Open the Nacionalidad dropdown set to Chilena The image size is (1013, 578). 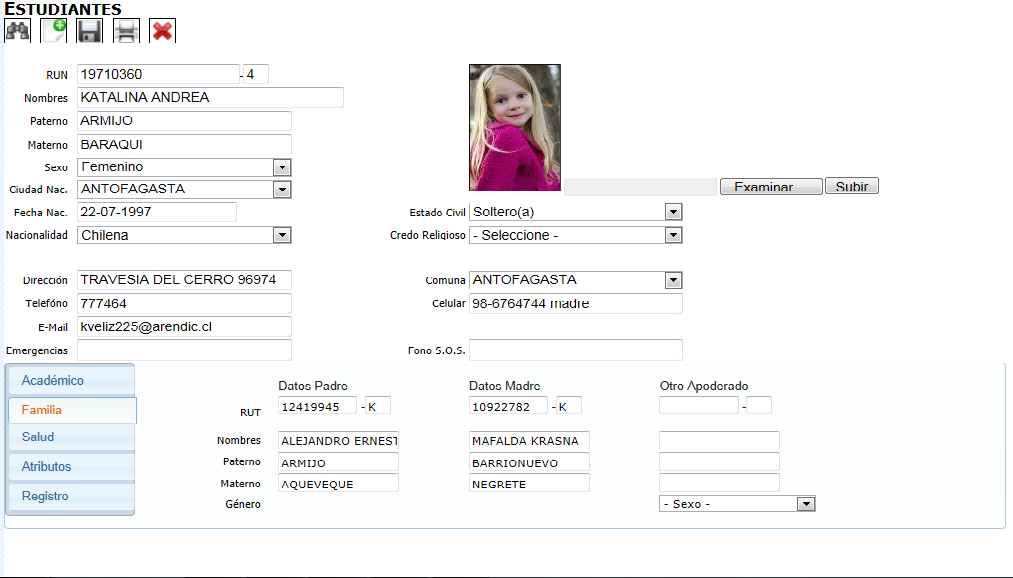[281, 235]
